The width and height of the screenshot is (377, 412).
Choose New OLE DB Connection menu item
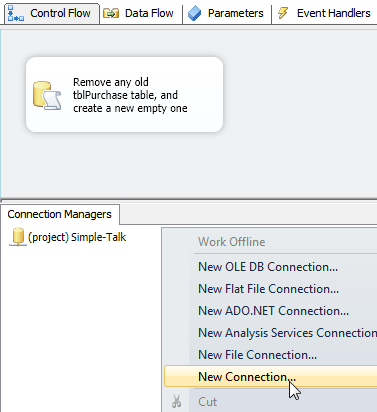click(270, 267)
